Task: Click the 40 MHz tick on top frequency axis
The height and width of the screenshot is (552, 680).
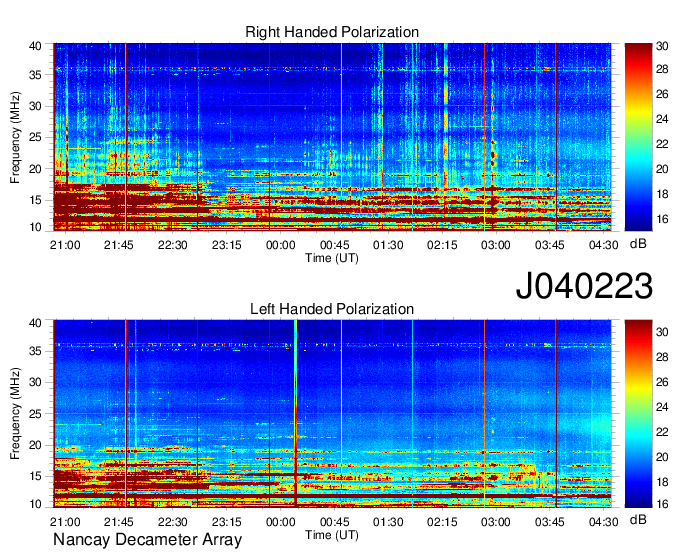Action: tap(35, 46)
